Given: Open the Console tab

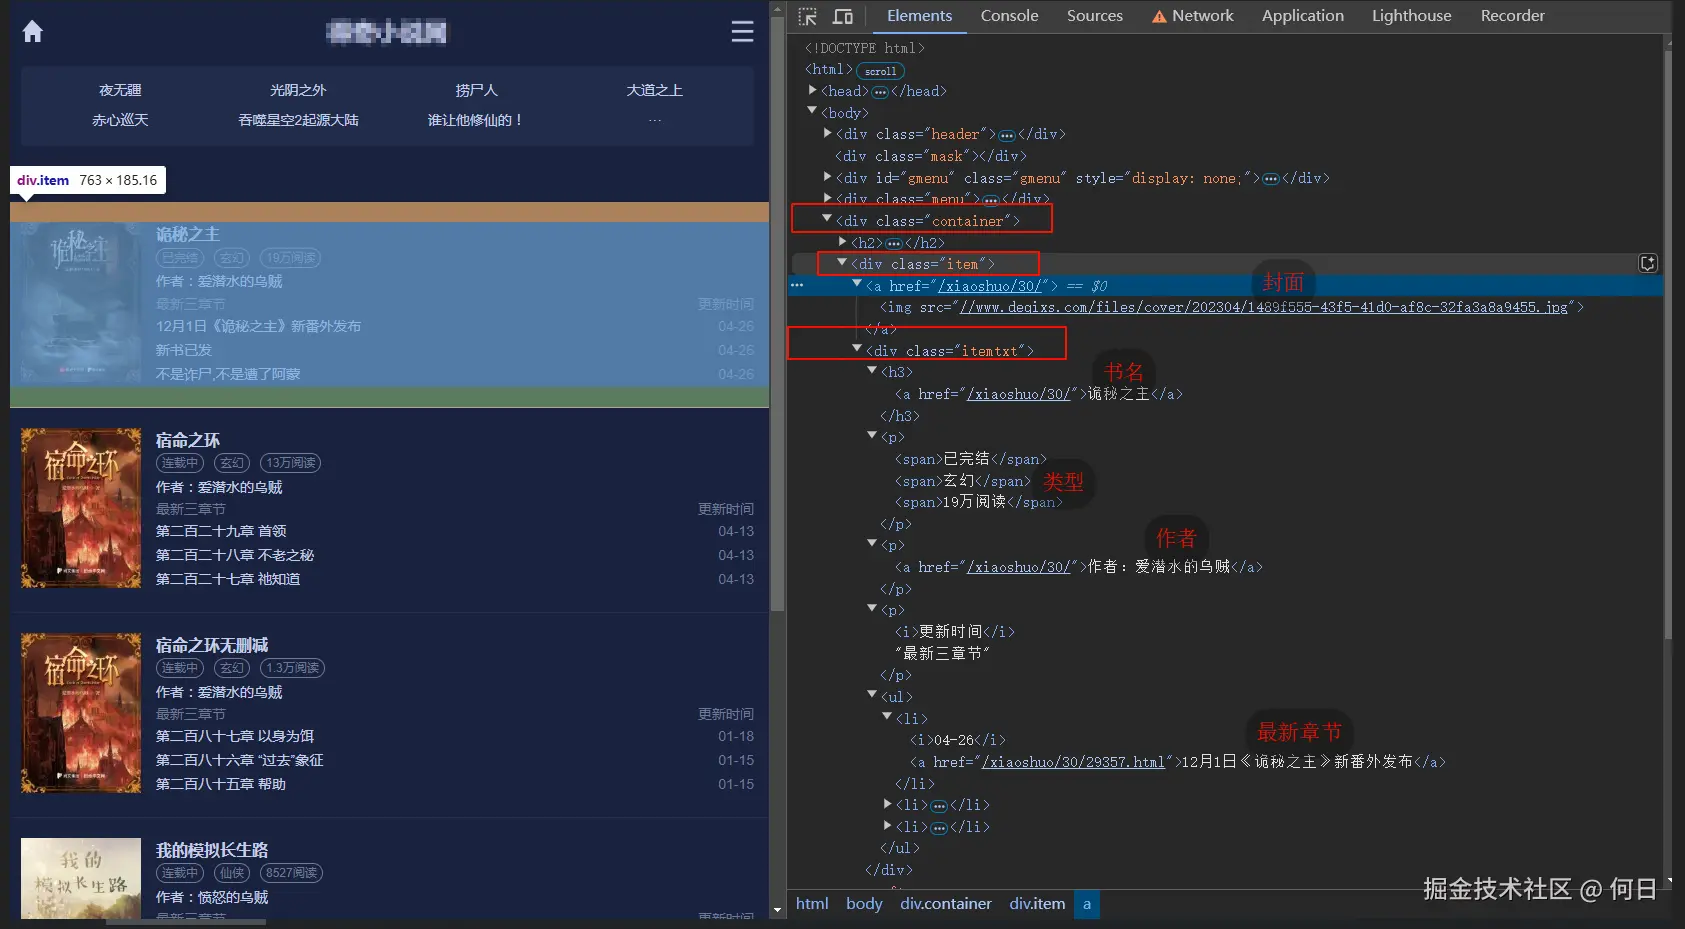Looking at the screenshot, I should click(x=1009, y=16).
